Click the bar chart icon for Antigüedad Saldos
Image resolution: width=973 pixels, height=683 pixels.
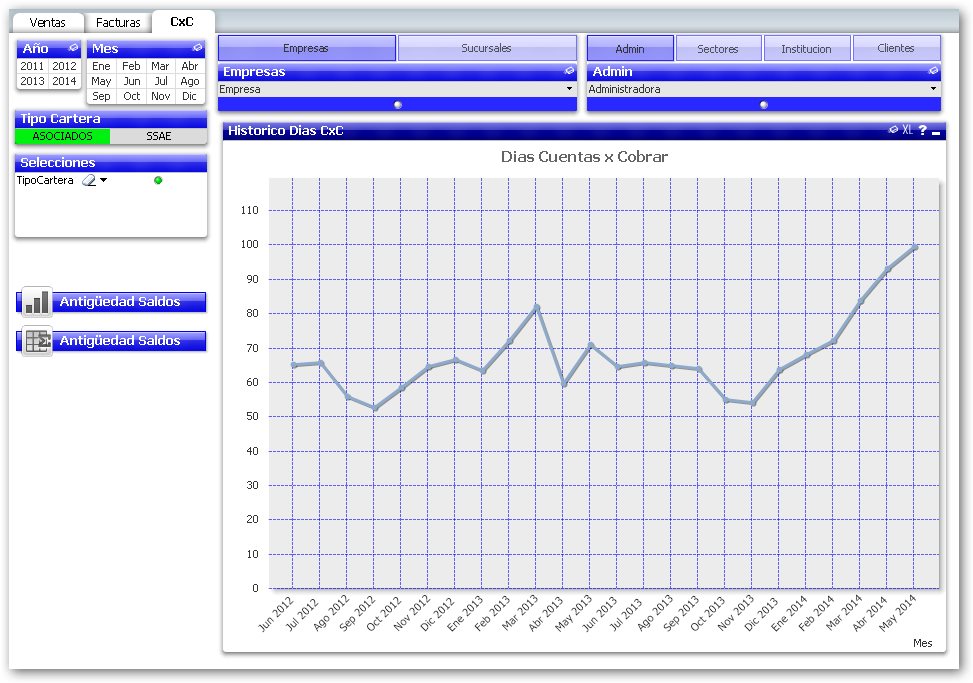click(x=37, y=302)
